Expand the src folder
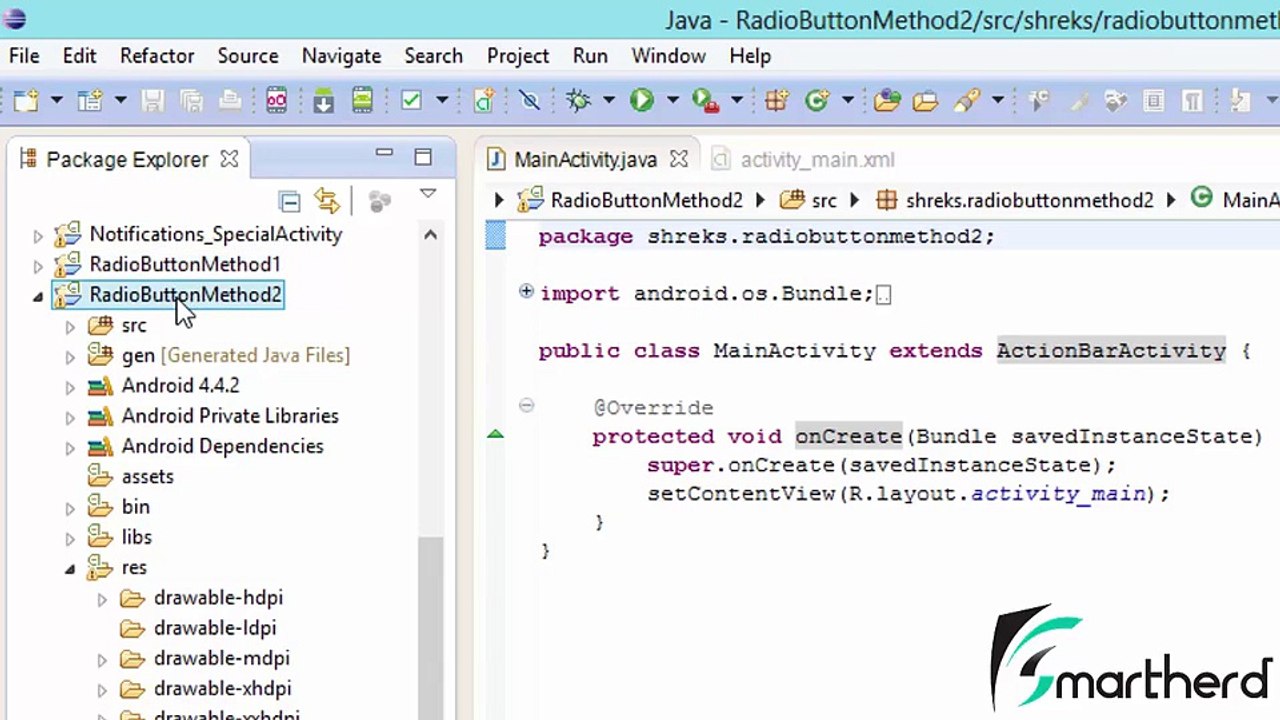The height and width of the screenshot is (720, 1280). 70,327
